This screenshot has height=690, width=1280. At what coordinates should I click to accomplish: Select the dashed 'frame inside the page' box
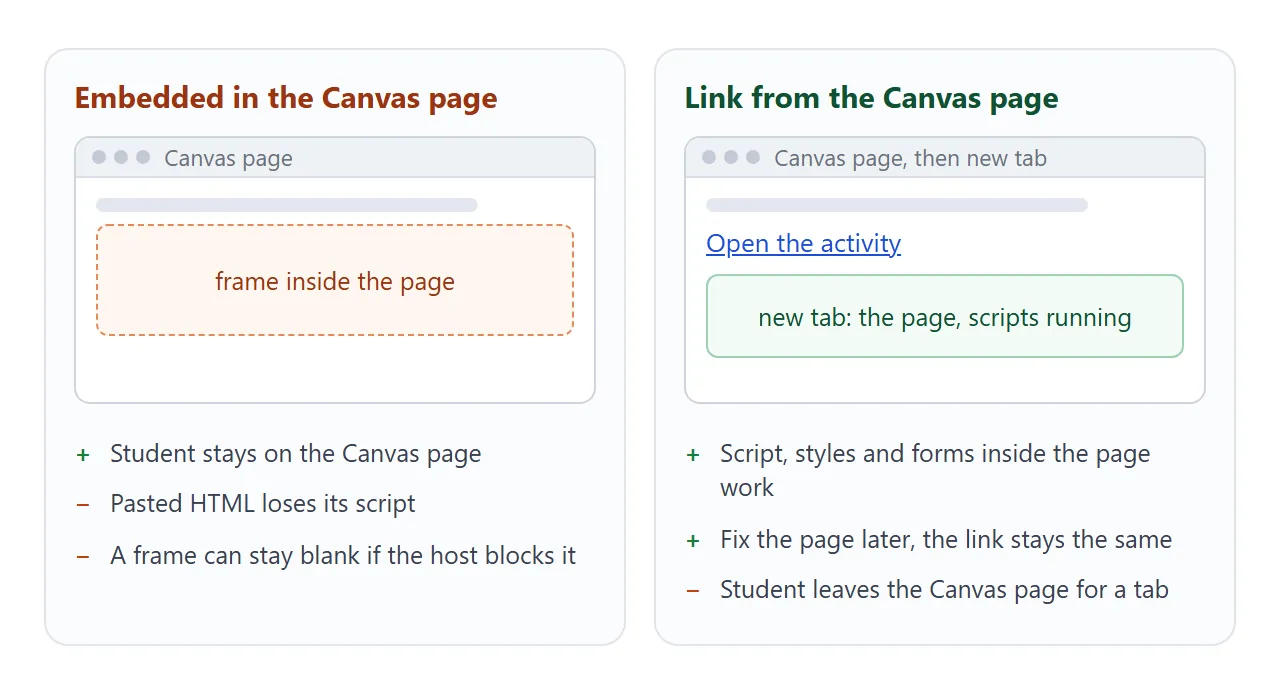coord(335,280)
